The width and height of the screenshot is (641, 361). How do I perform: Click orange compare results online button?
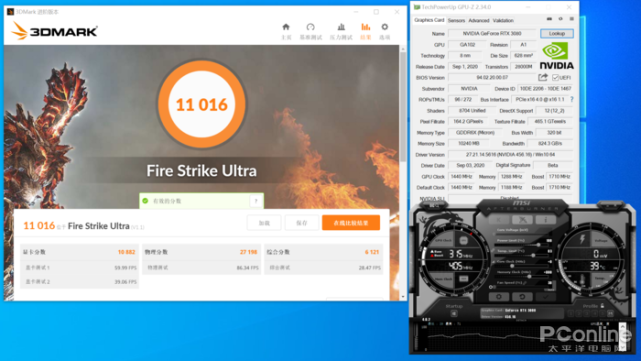click(351, 223)
